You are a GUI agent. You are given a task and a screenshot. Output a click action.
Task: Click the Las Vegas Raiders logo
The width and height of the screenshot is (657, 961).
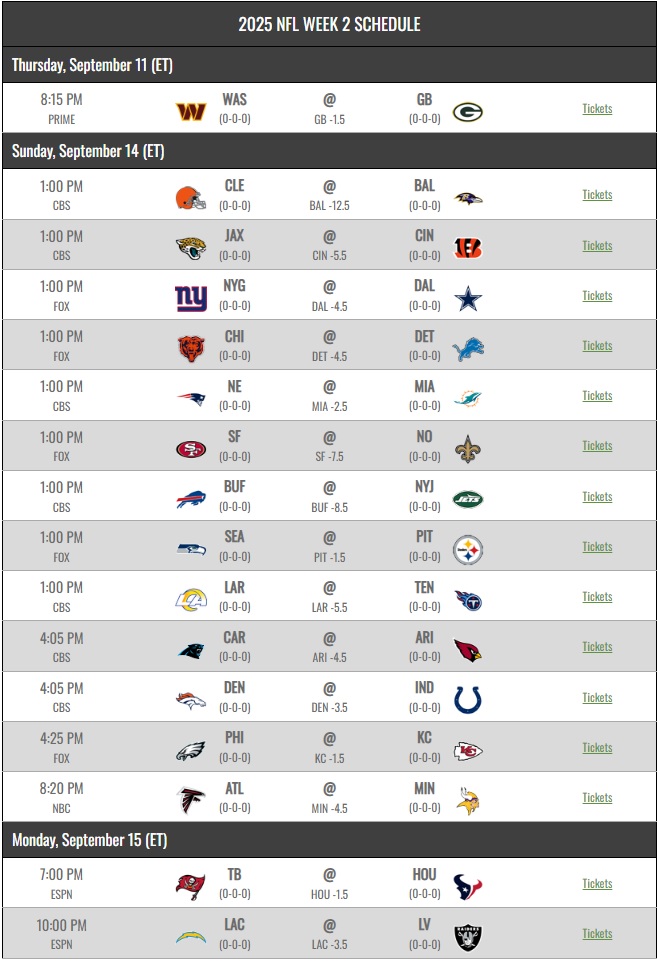coord(468,936)
